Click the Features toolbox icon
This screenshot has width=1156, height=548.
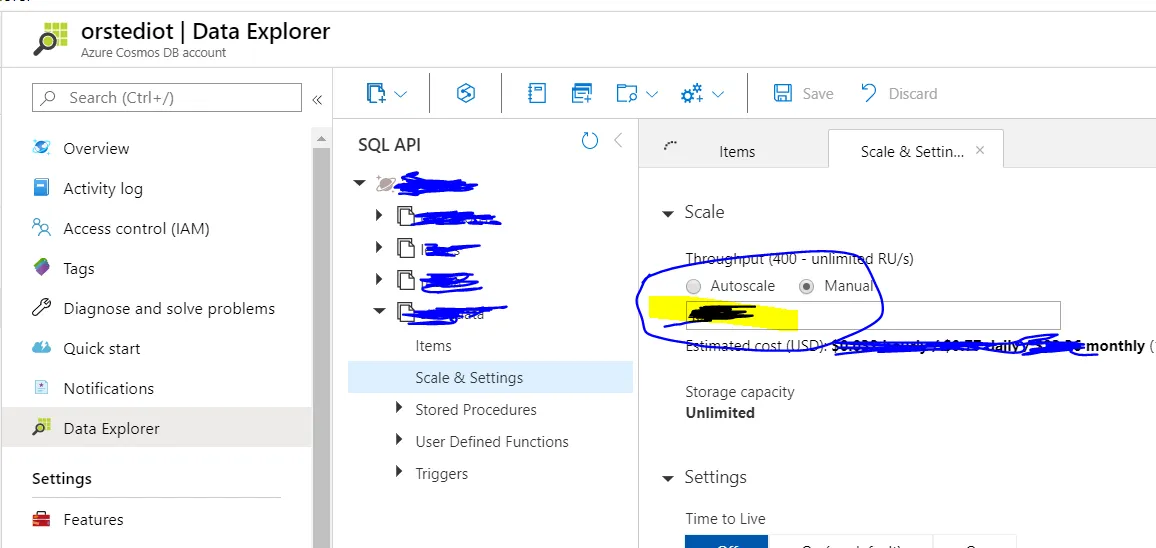41,519
